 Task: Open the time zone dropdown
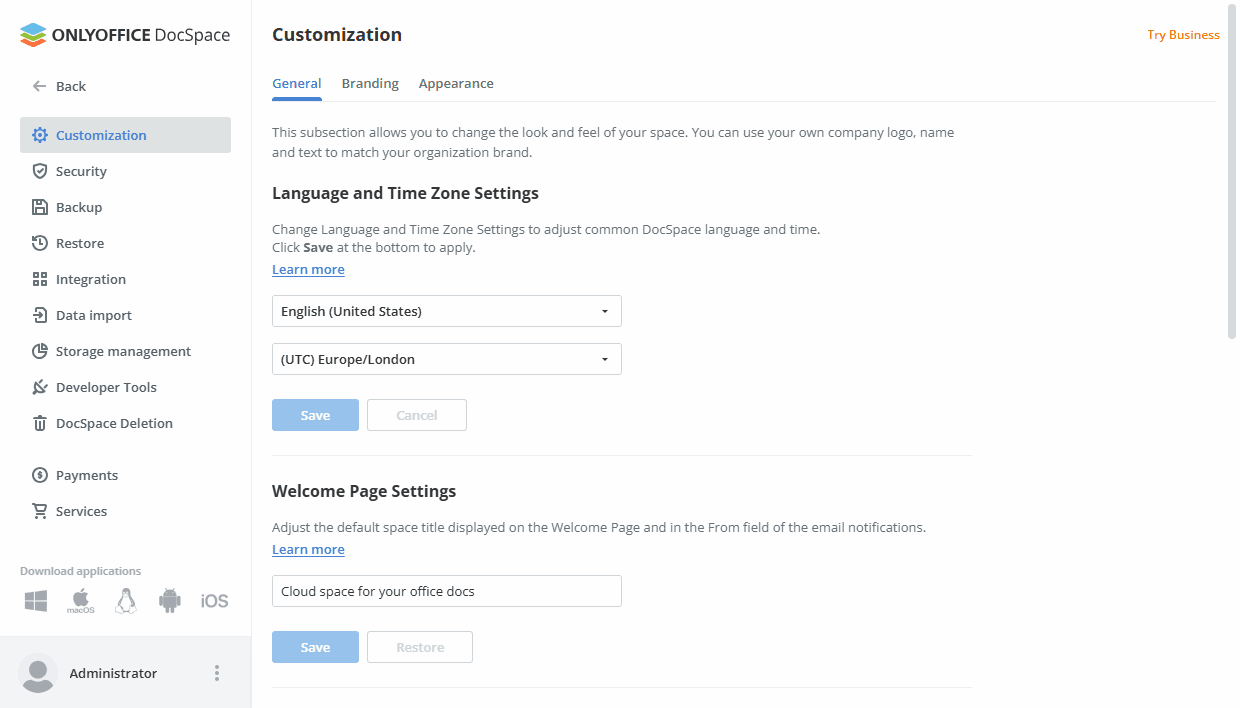pyautogui.click(x=446, y=359)
